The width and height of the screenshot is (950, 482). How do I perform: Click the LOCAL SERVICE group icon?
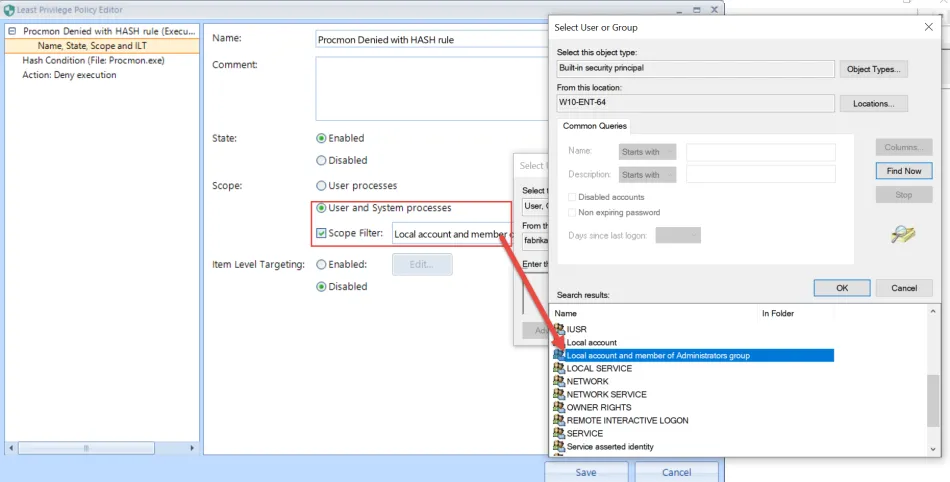pos(559,368)
